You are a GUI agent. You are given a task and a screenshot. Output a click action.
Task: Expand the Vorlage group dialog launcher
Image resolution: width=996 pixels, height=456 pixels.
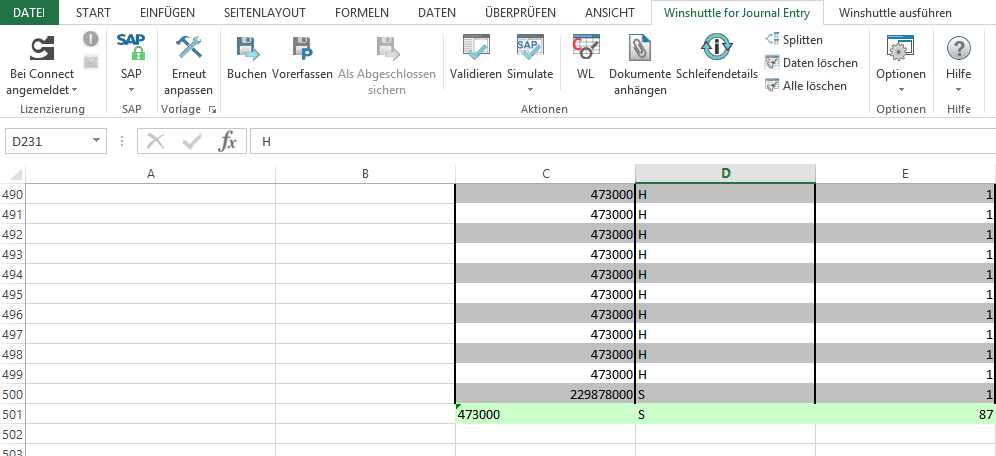click(212, 109)
